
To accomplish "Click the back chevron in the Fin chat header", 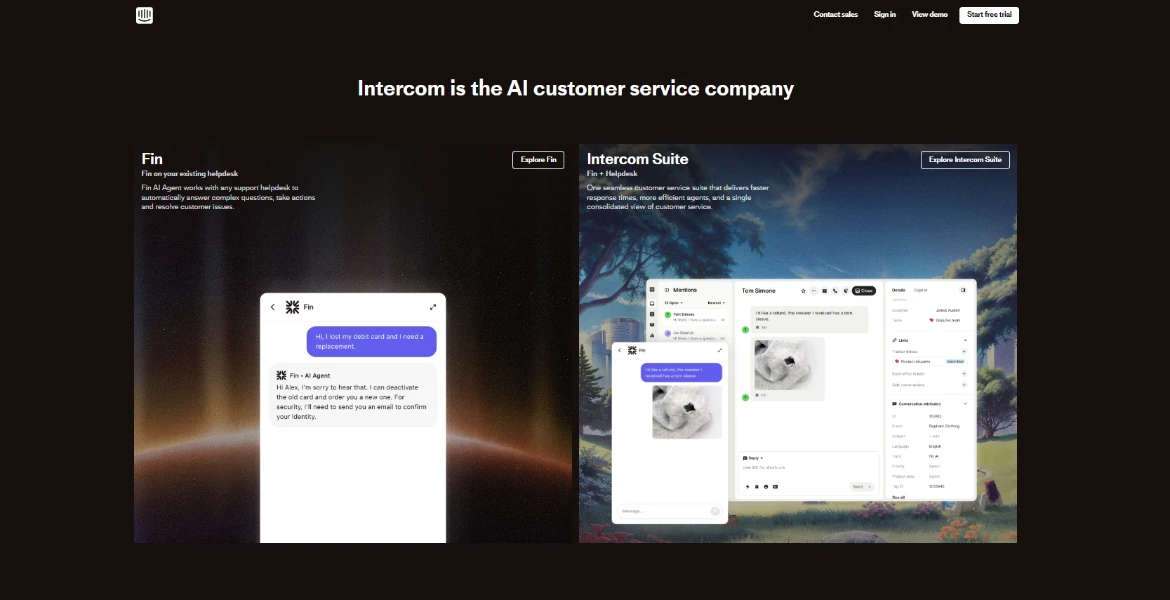I will 273,307.
